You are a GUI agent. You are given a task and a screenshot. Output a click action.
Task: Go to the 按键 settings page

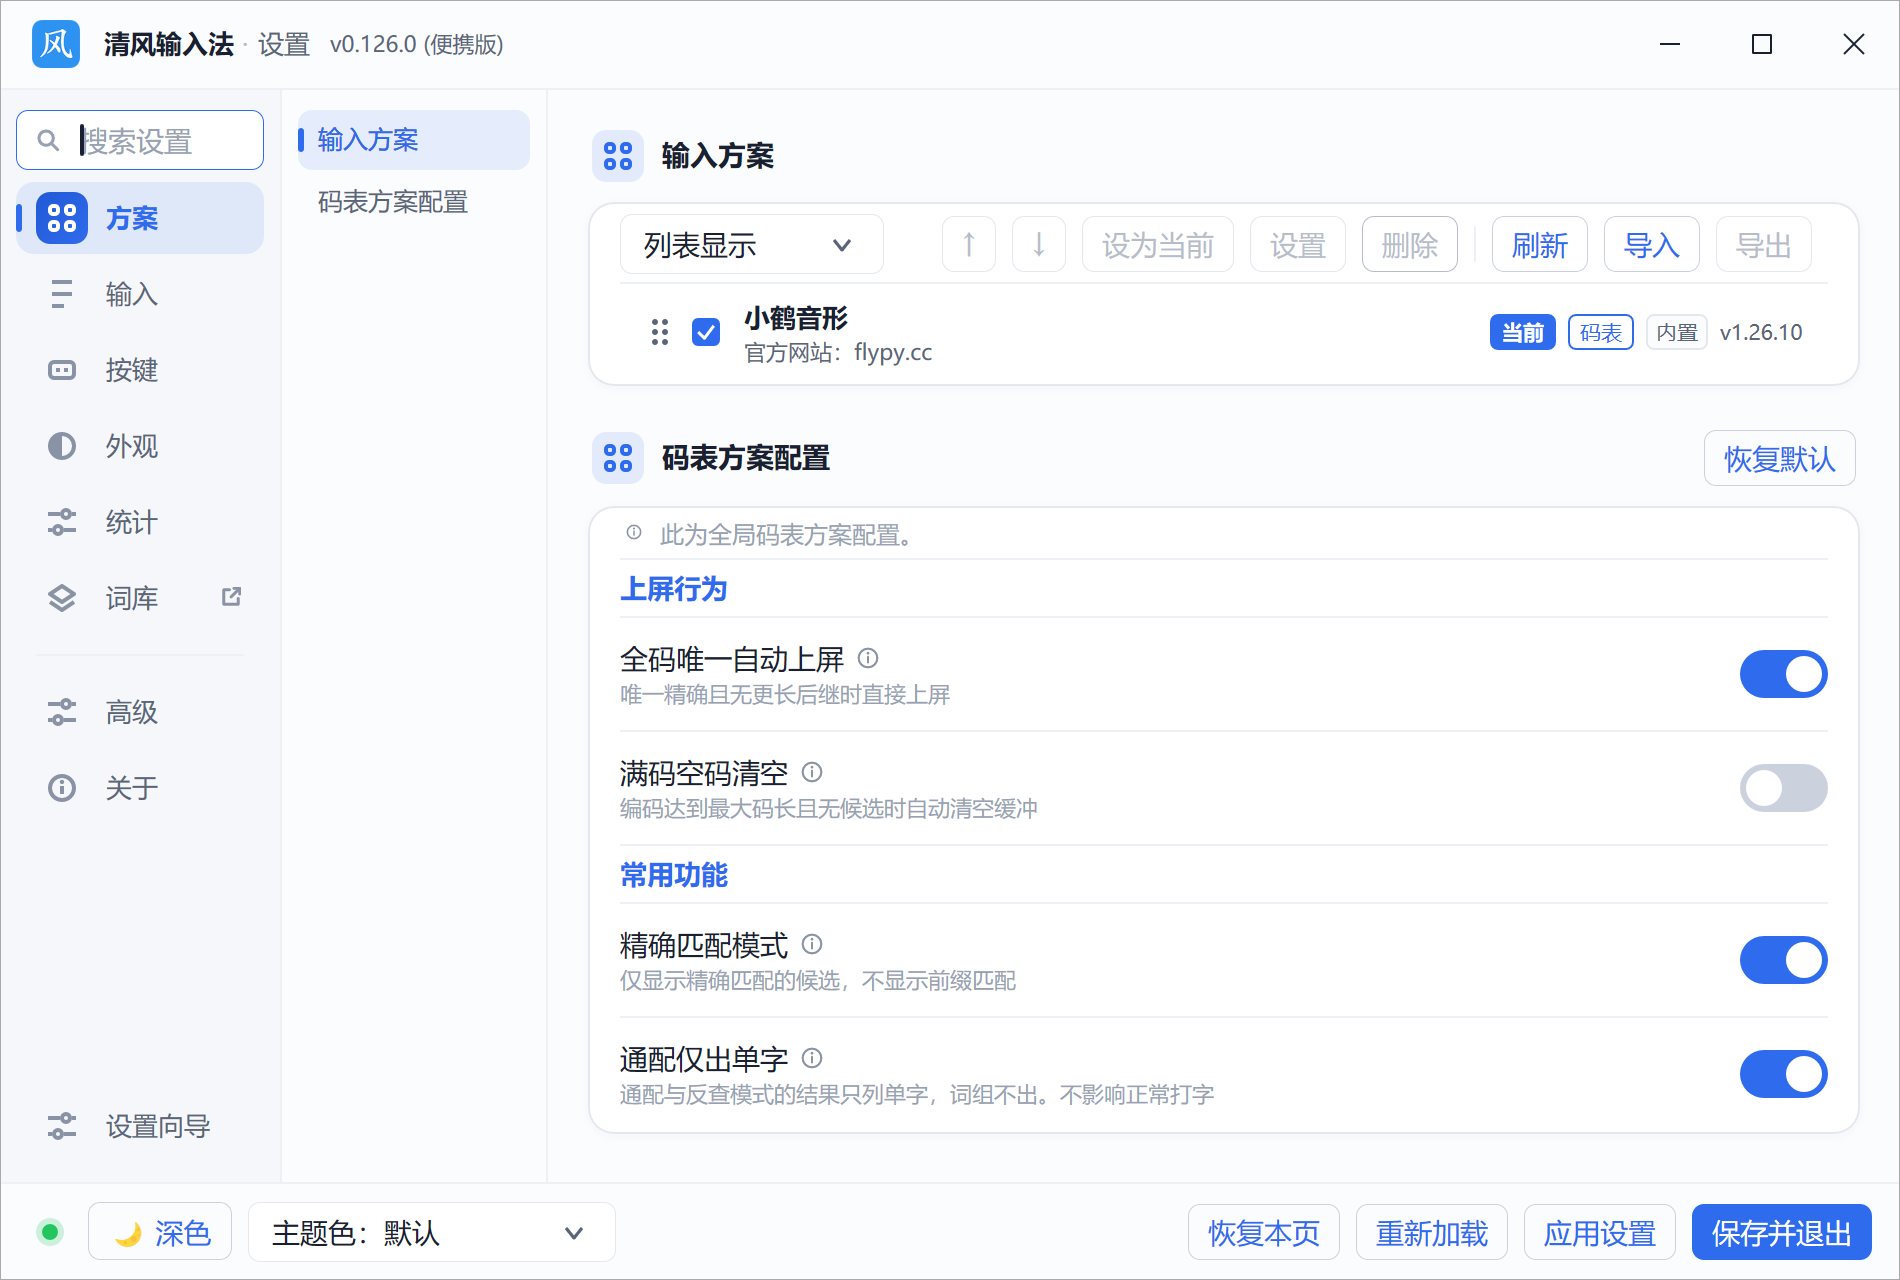tap(140, 370)
